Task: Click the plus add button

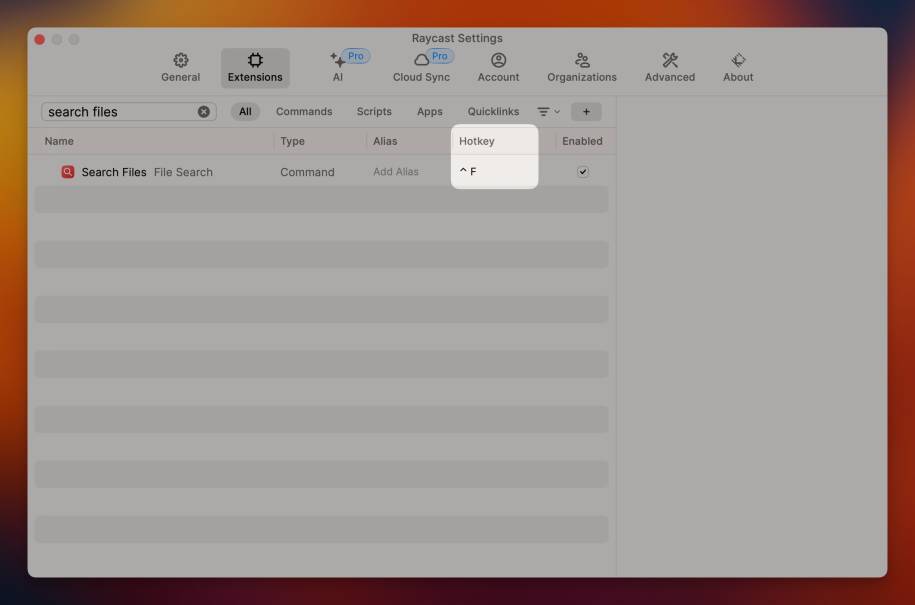Action: click(x=586, y=111)
